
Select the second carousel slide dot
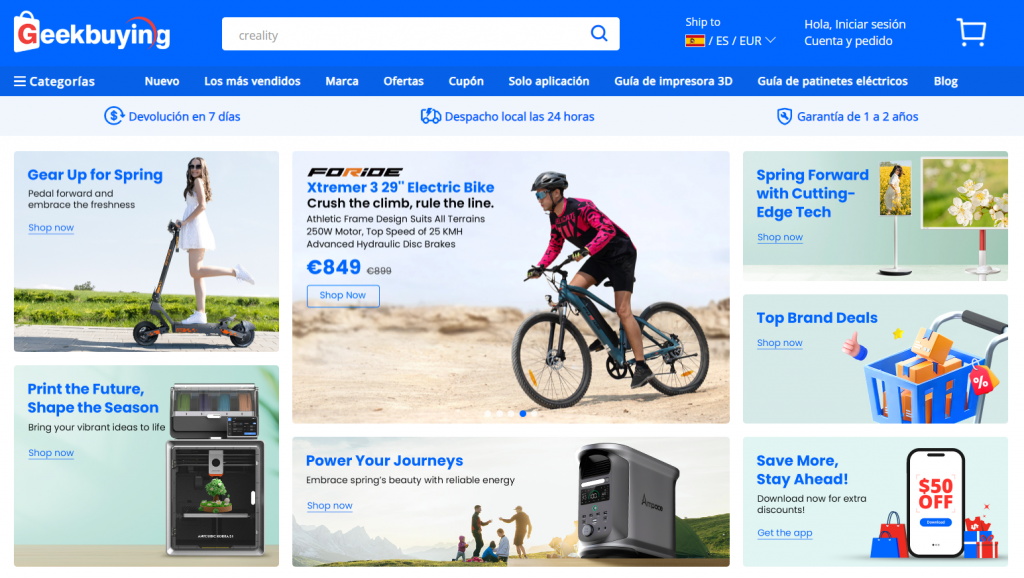coord(499,413)
